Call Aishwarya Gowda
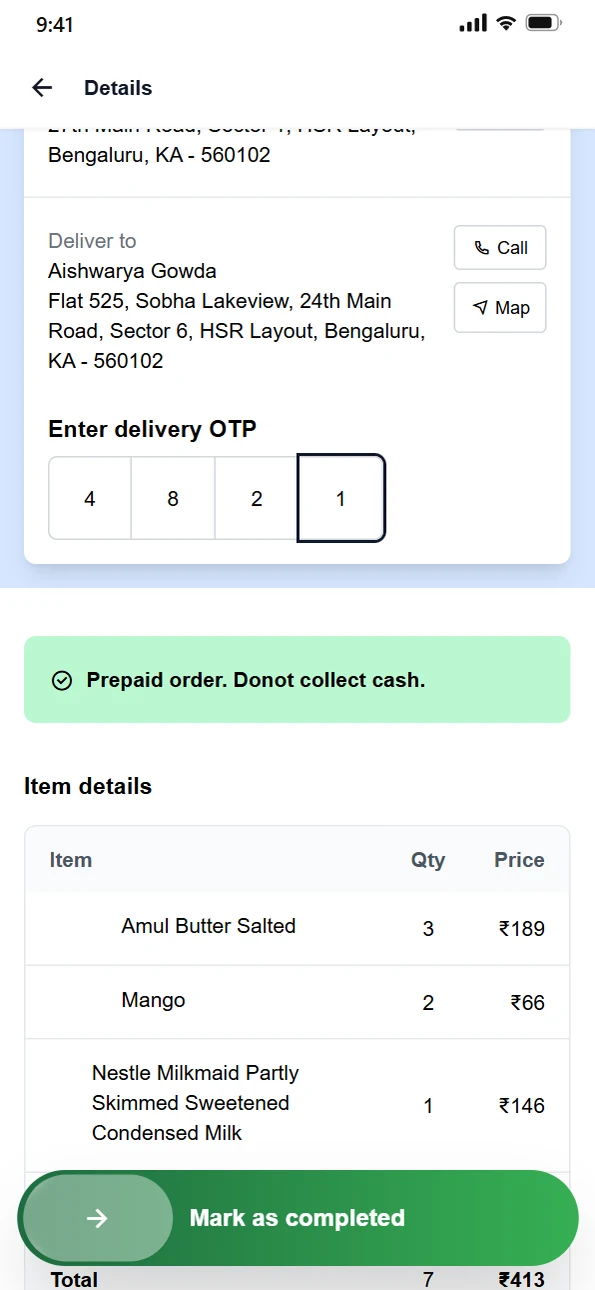 (x=500, y=248)
